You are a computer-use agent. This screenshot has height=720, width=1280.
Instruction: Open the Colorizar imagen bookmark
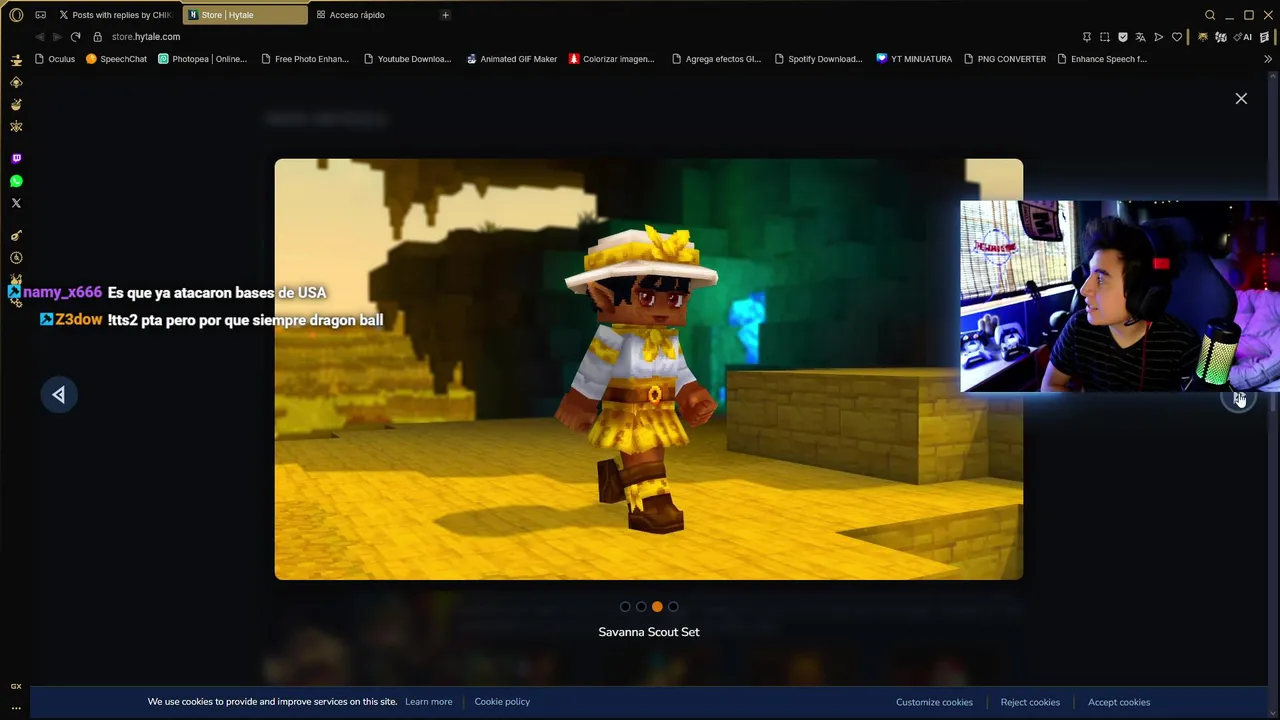[x=612, y=59]
